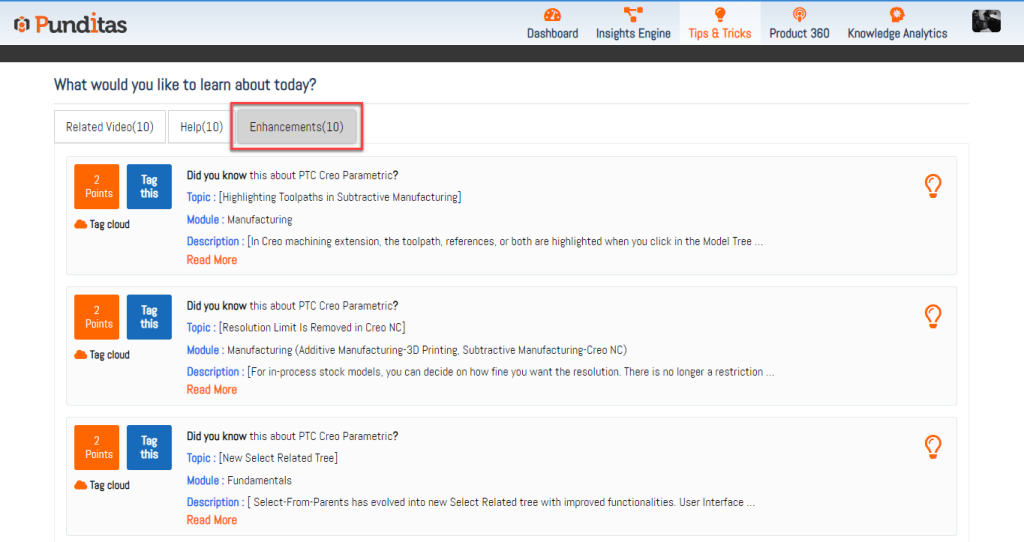Viewport: 1024px width, 542px height.
Task: Open the Knowledge Analytics icon
Action: click(x=897, y=15)
